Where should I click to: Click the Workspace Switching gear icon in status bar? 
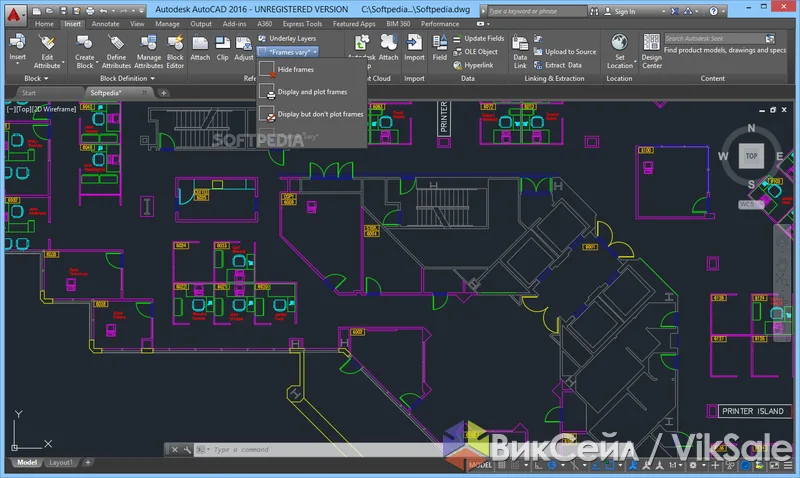693,465
